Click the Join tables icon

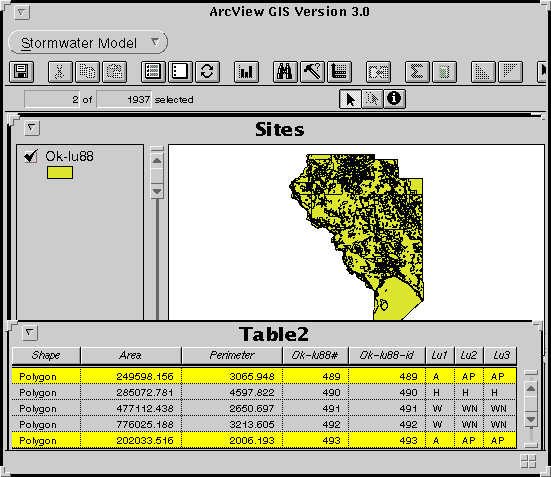(378, 72)
